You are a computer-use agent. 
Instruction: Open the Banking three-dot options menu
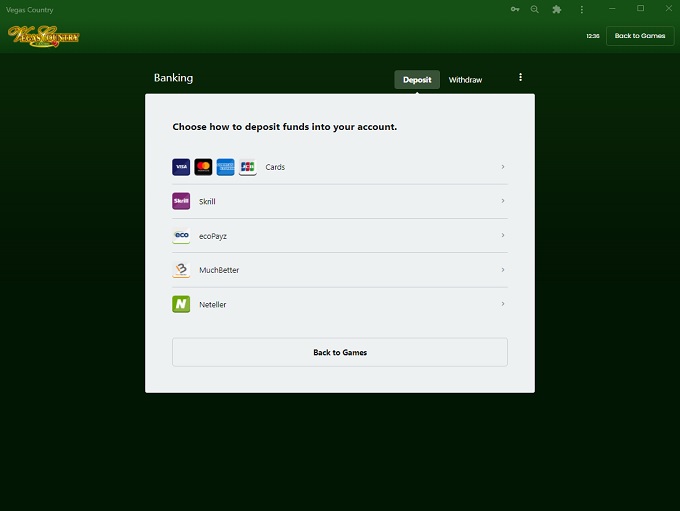520,78
